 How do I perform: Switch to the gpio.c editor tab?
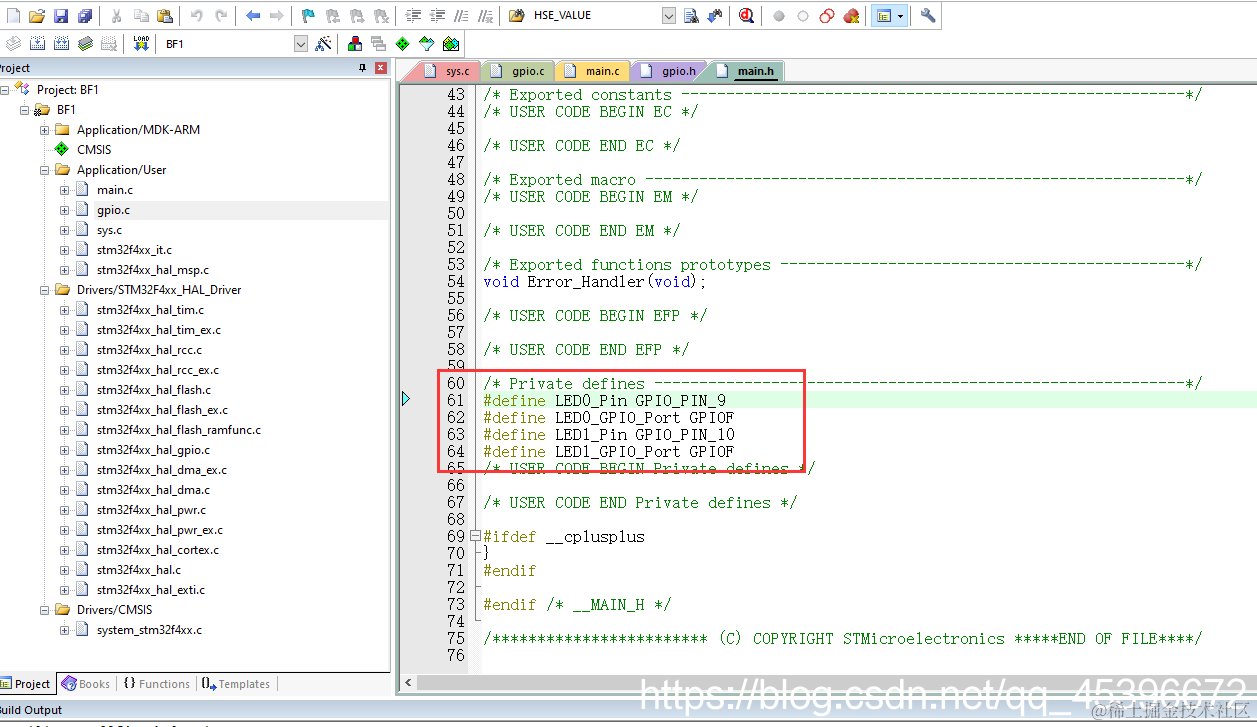[518, 71]
